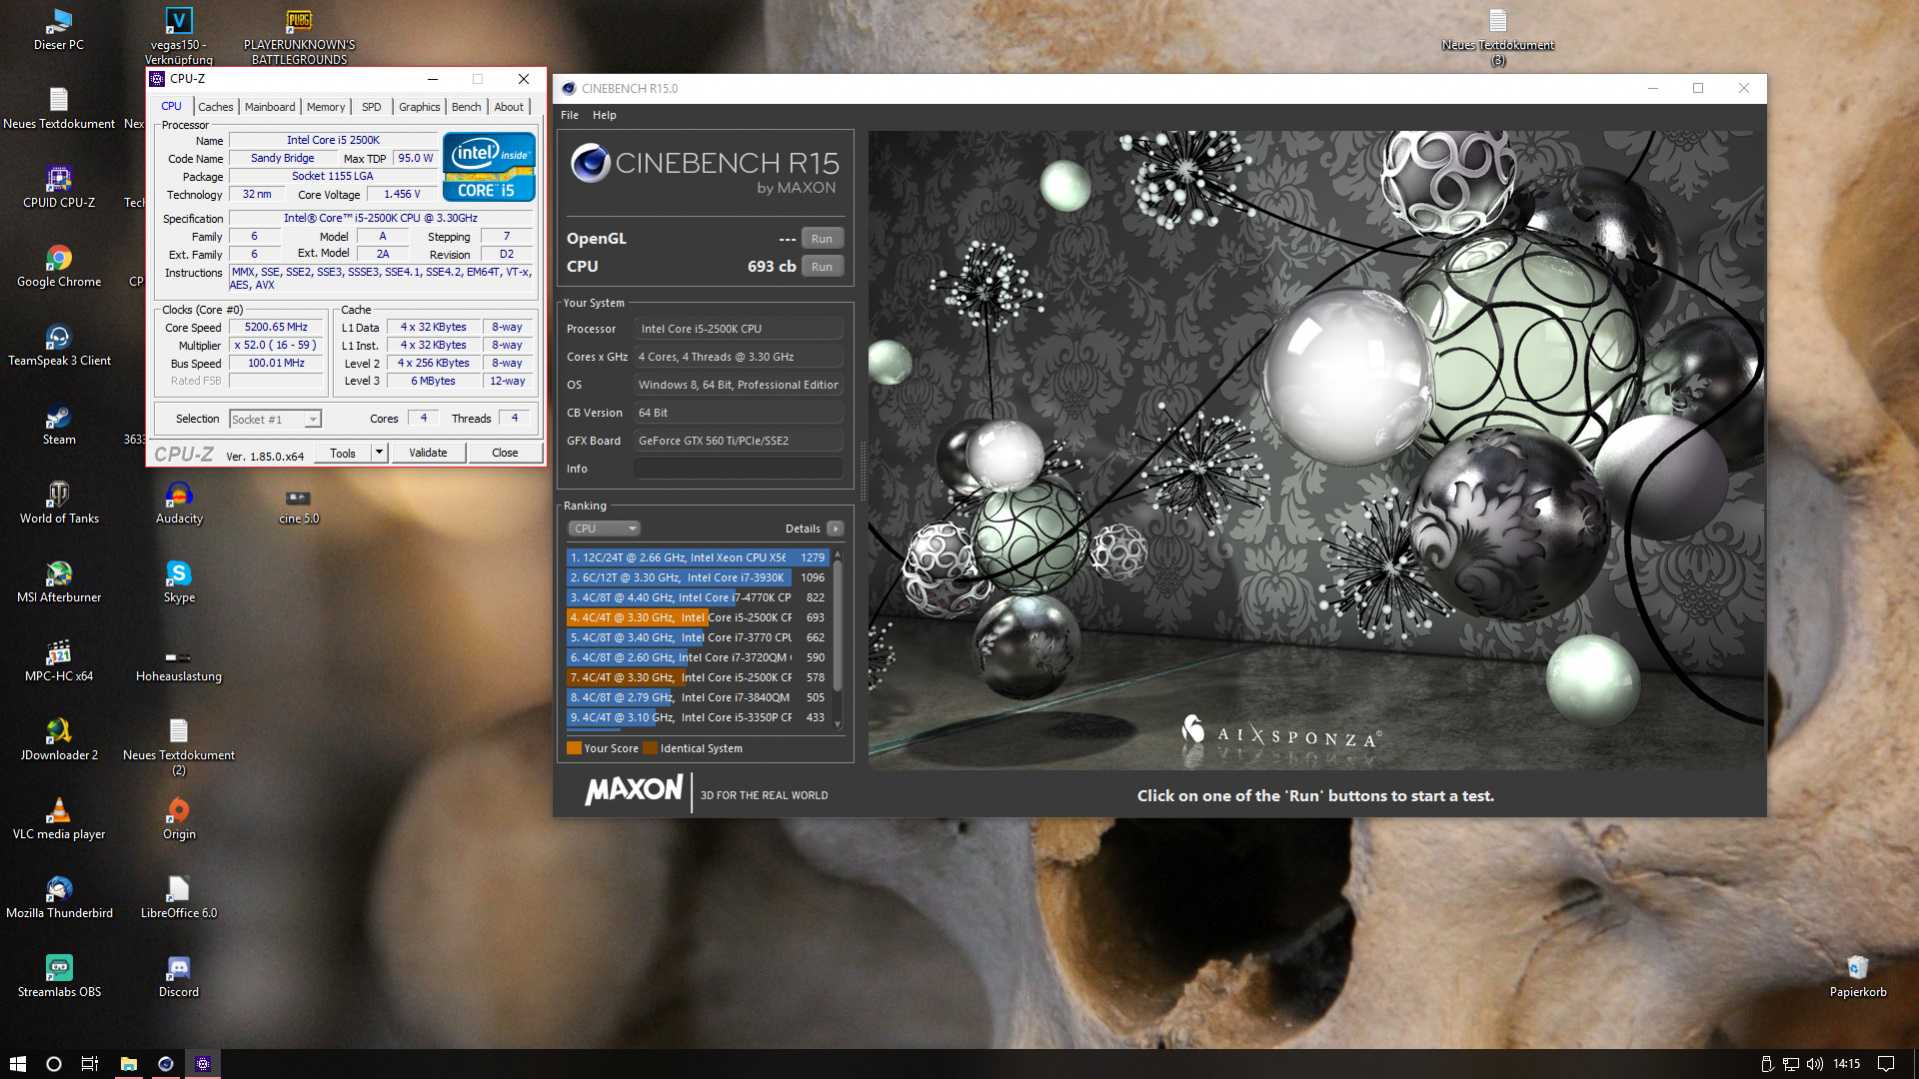
Task: Open the Socket #1 selection dropdown
Action: pos(275,419)
